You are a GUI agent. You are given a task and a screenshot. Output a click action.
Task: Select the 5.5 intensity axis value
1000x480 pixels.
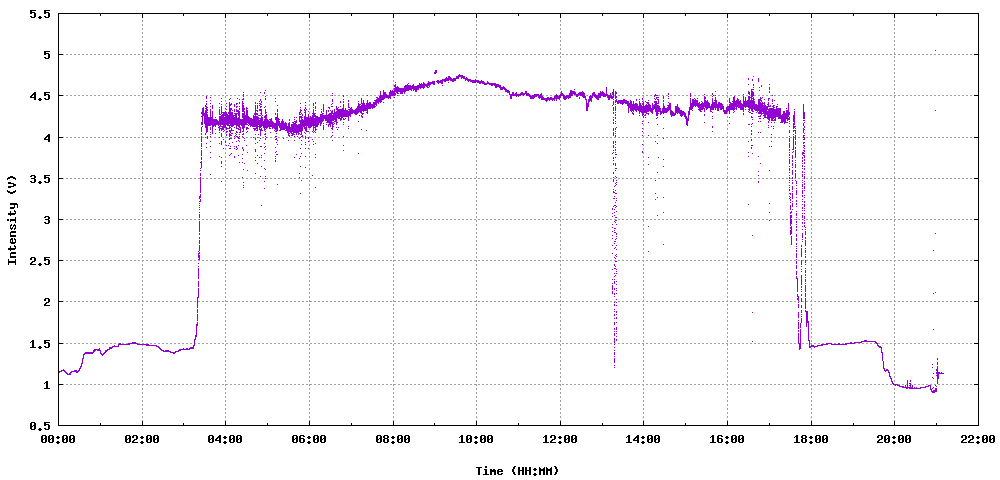40,13
